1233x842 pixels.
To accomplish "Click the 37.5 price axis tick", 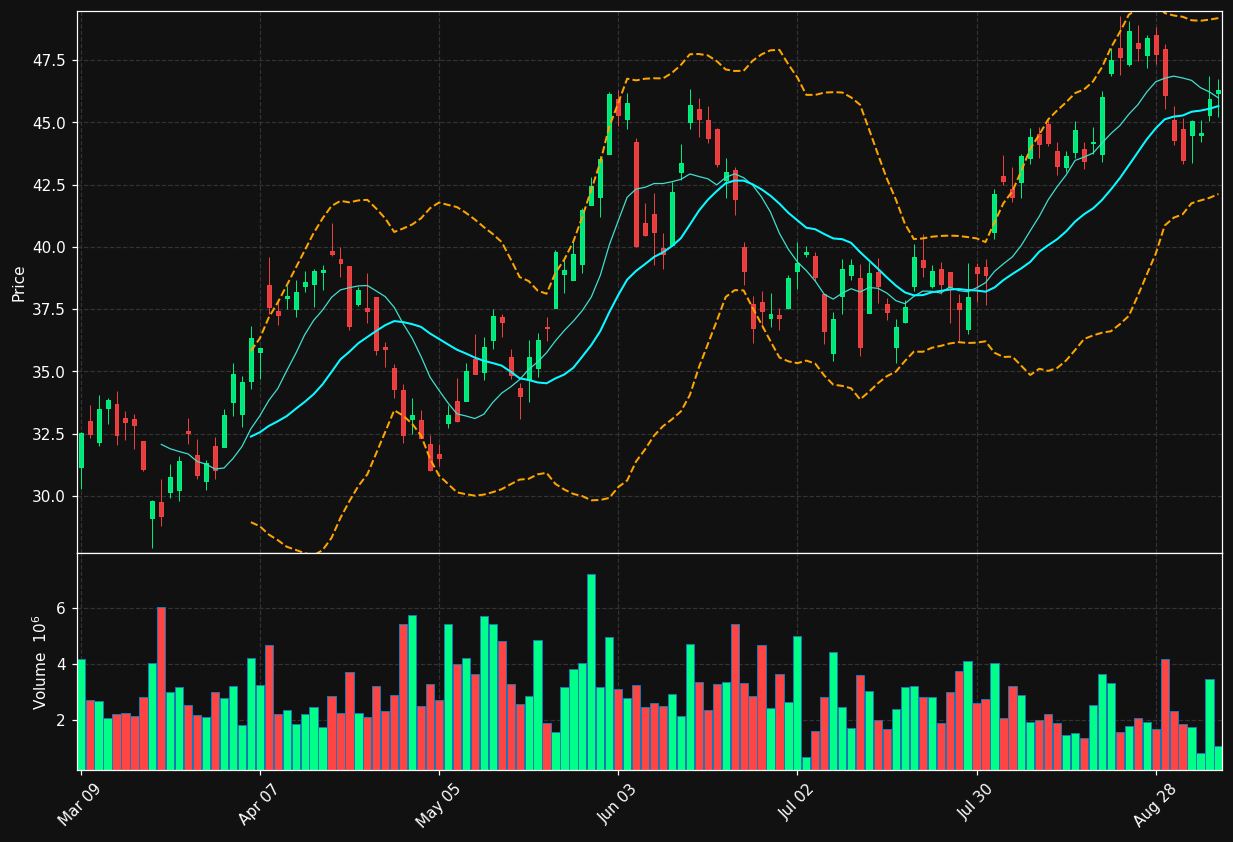I will (x=49, y=310).
